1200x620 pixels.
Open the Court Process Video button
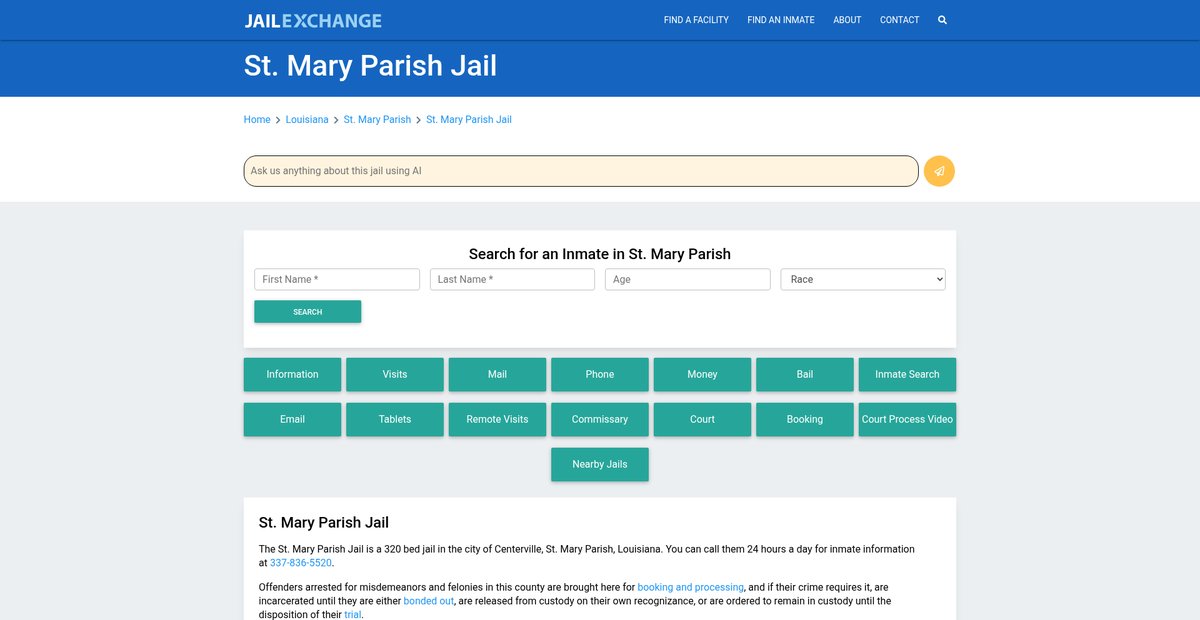point(907,419)
